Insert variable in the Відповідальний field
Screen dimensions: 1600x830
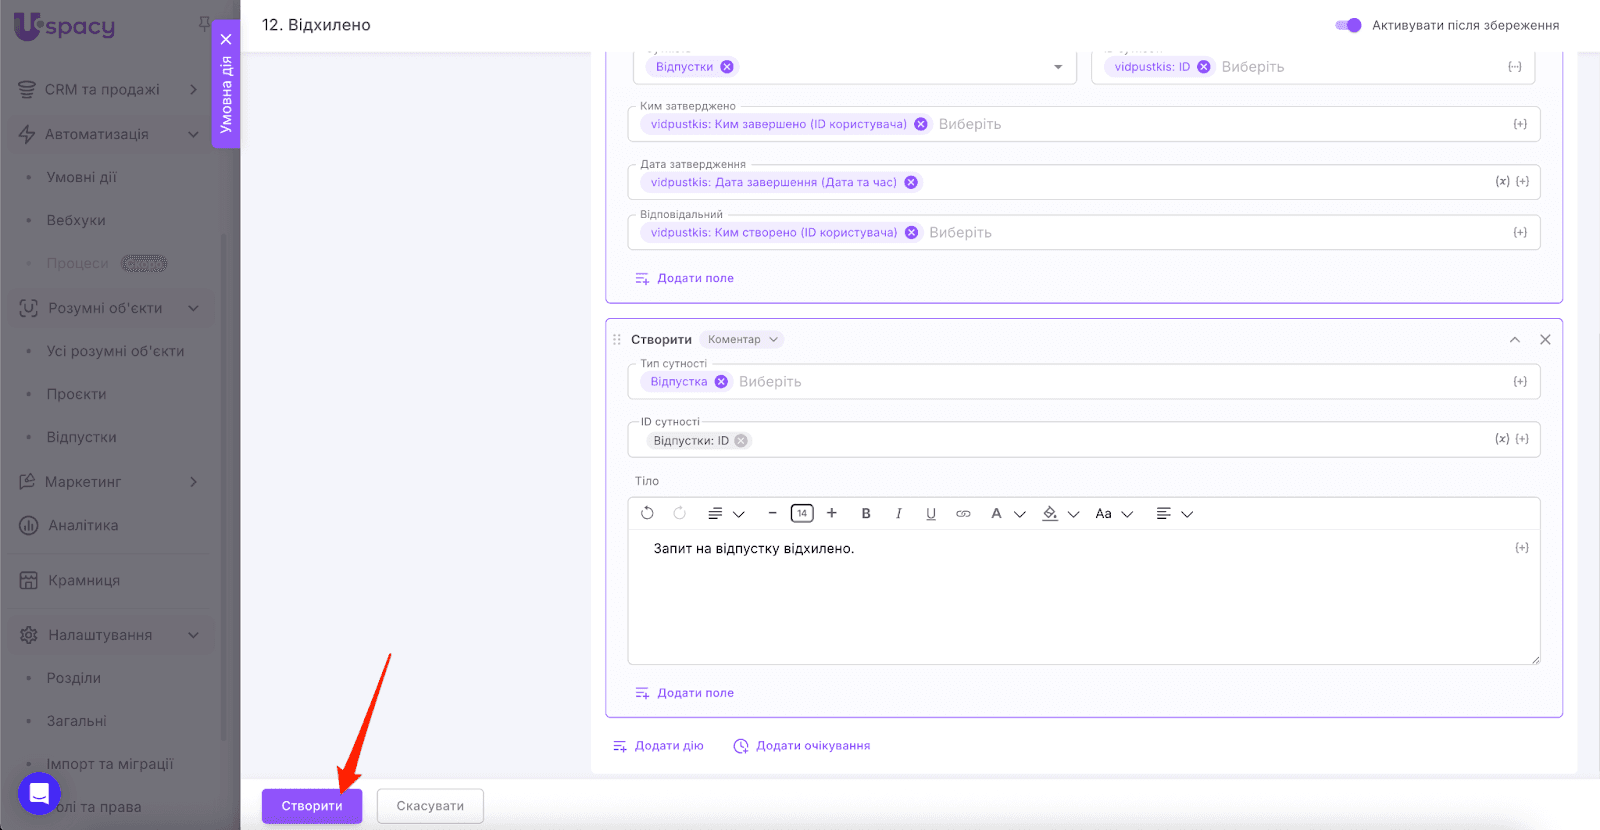(1520, 232)
